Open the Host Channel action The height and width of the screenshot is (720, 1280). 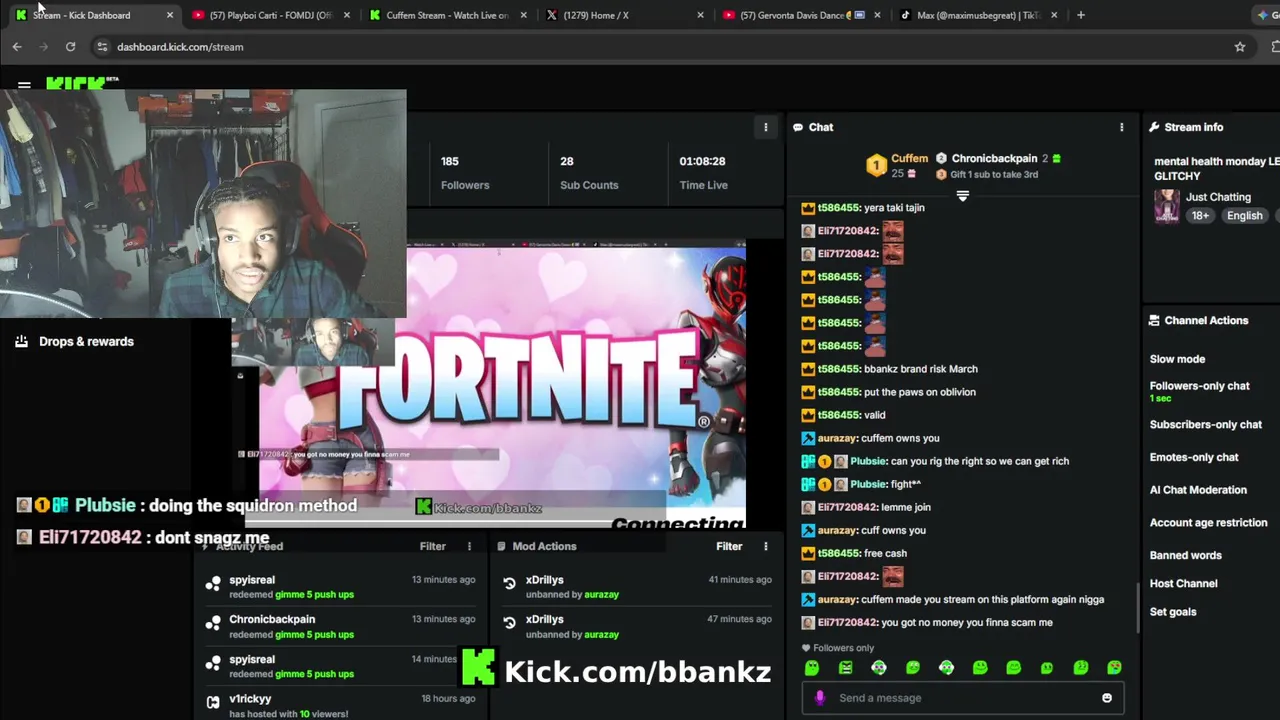coord(1183,584)
